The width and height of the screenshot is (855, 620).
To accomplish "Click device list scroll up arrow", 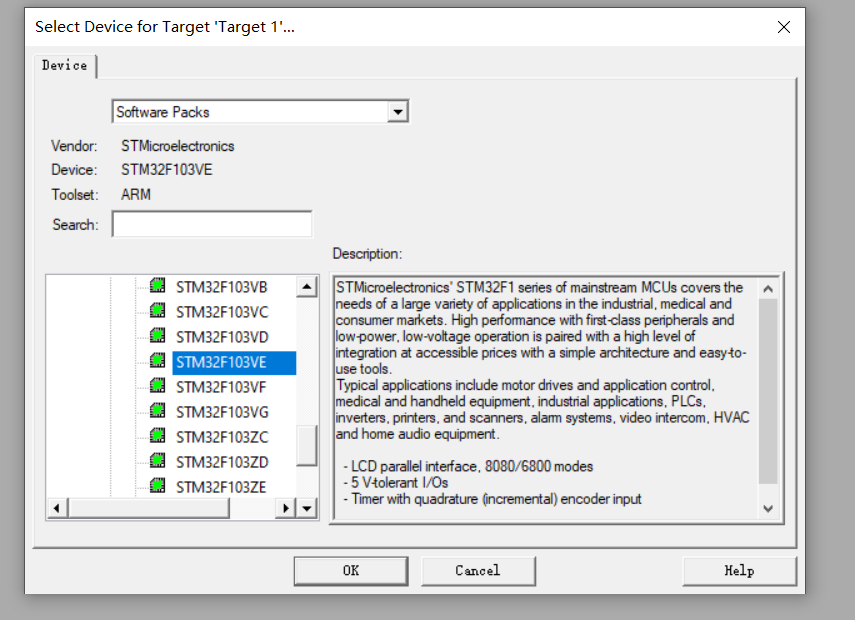I will pyautogui.click(x=307, y=287).
